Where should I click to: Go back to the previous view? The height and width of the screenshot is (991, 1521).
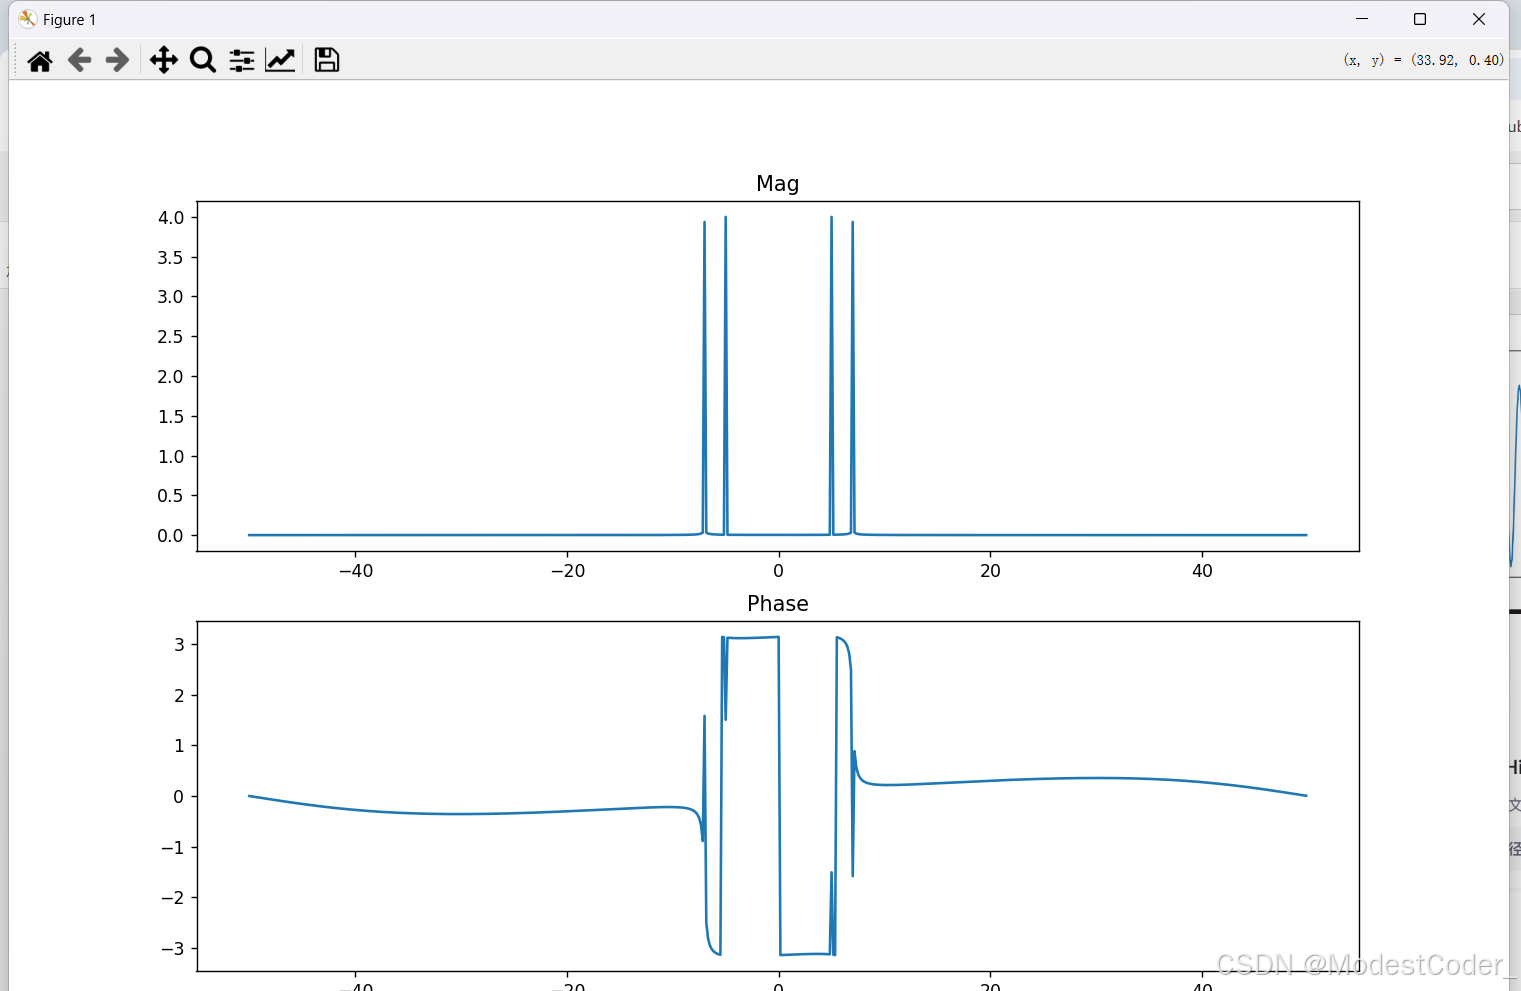(79, 60)
